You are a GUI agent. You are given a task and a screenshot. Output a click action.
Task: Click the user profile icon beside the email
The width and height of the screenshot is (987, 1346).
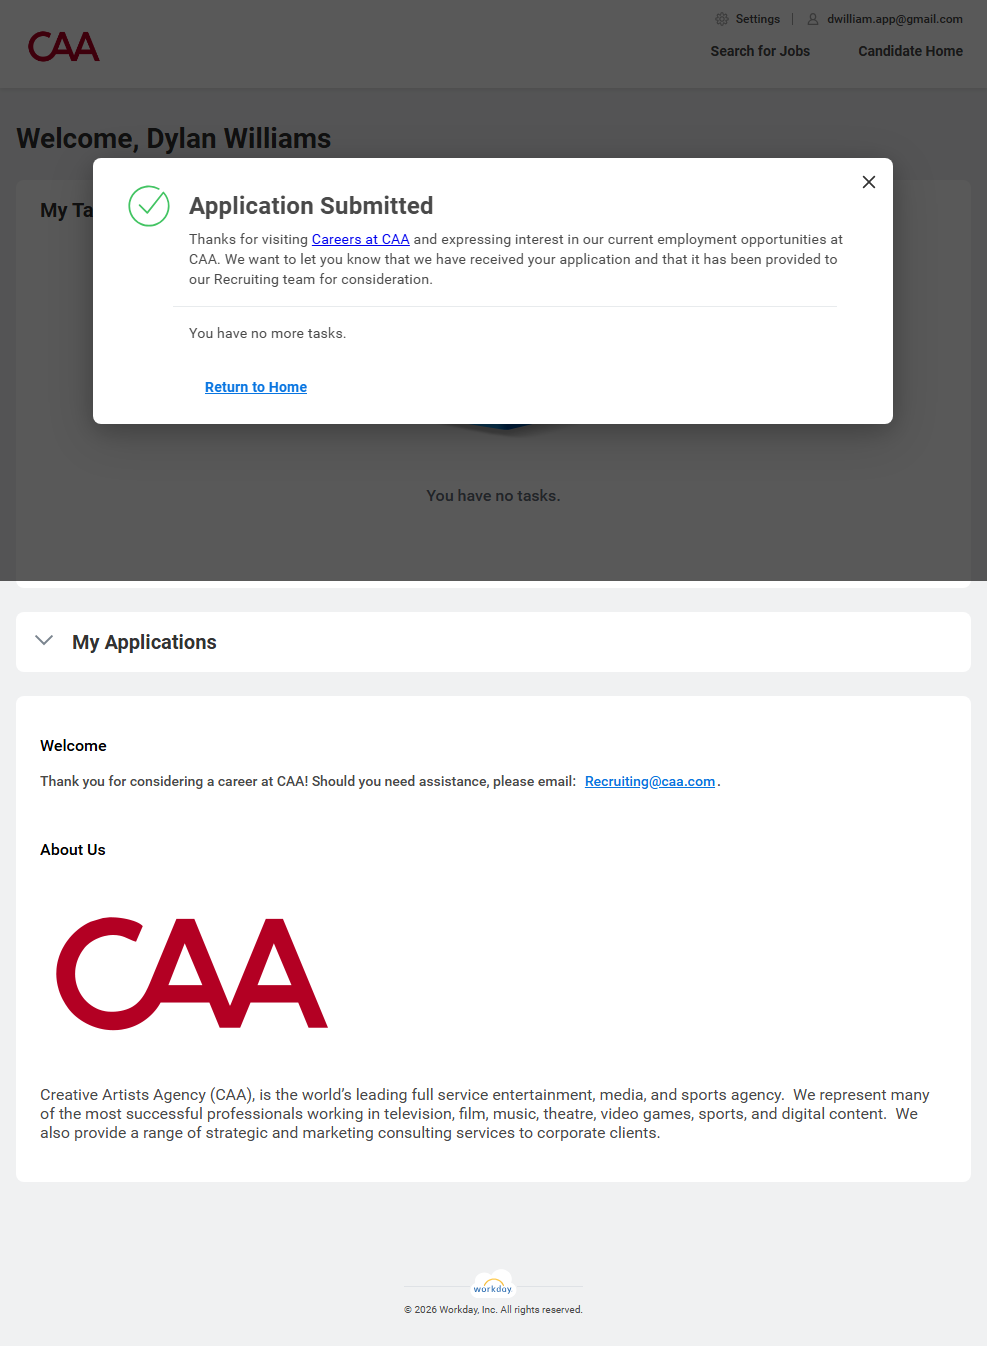(x=813, y=19)
